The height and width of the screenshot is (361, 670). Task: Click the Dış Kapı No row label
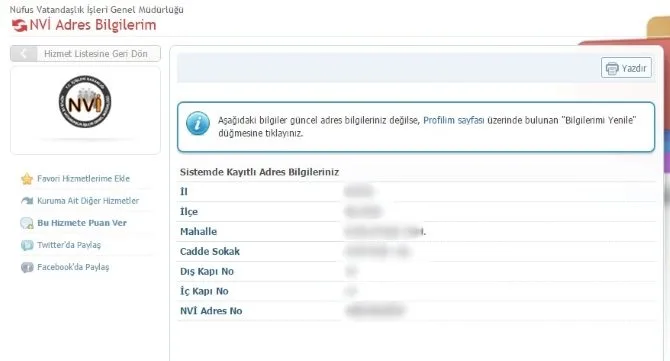[207, 272]
